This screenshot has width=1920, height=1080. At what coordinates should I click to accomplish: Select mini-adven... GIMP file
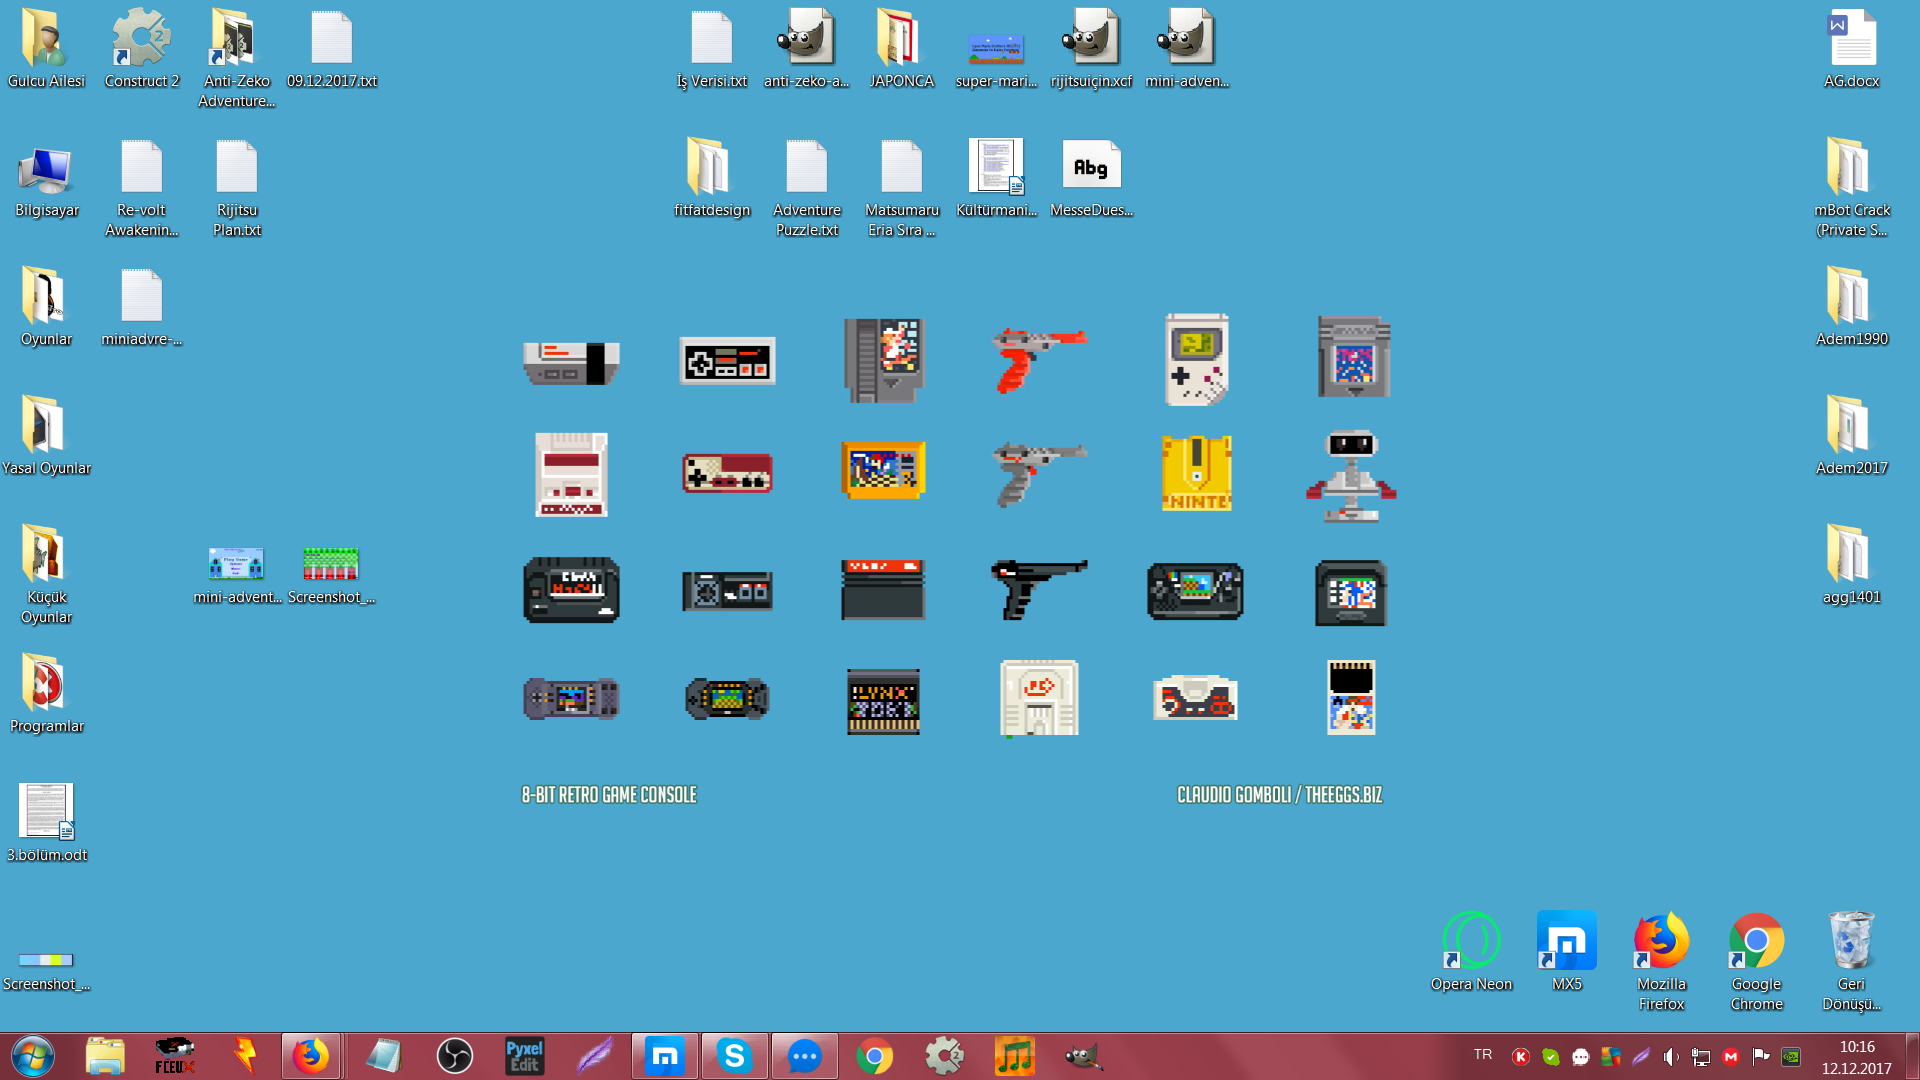[1186, 50]
